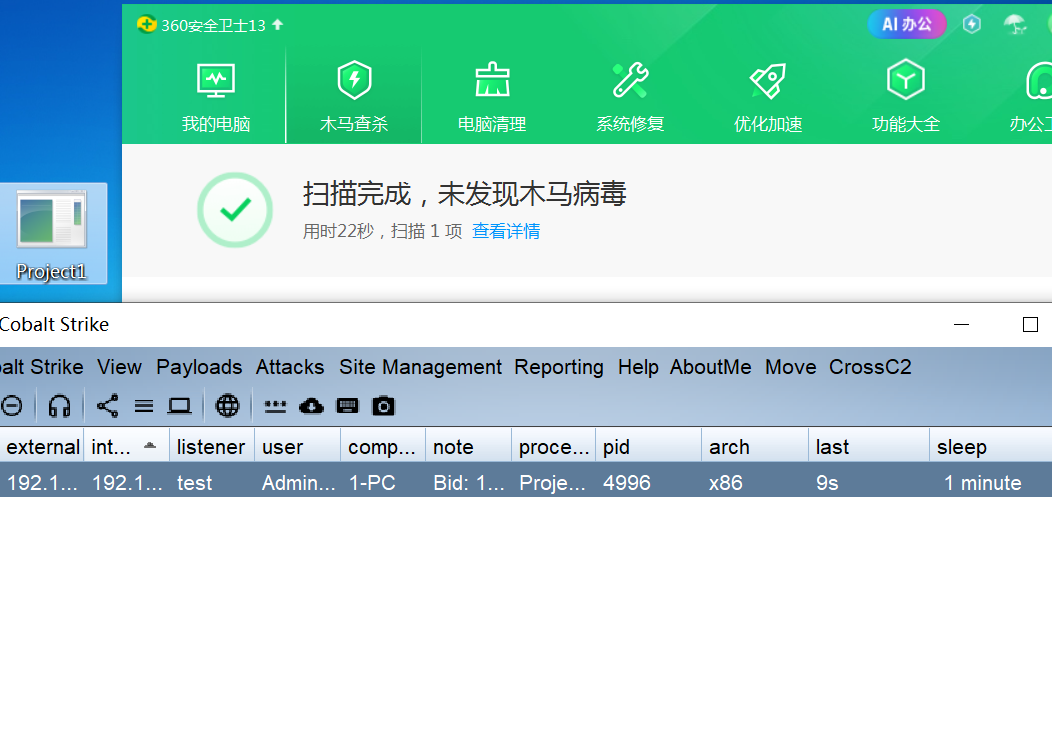This screenshot has width=1052, height=737.
Task: Open 我的电脑 in 360 Security
Action: pos(215,97)
